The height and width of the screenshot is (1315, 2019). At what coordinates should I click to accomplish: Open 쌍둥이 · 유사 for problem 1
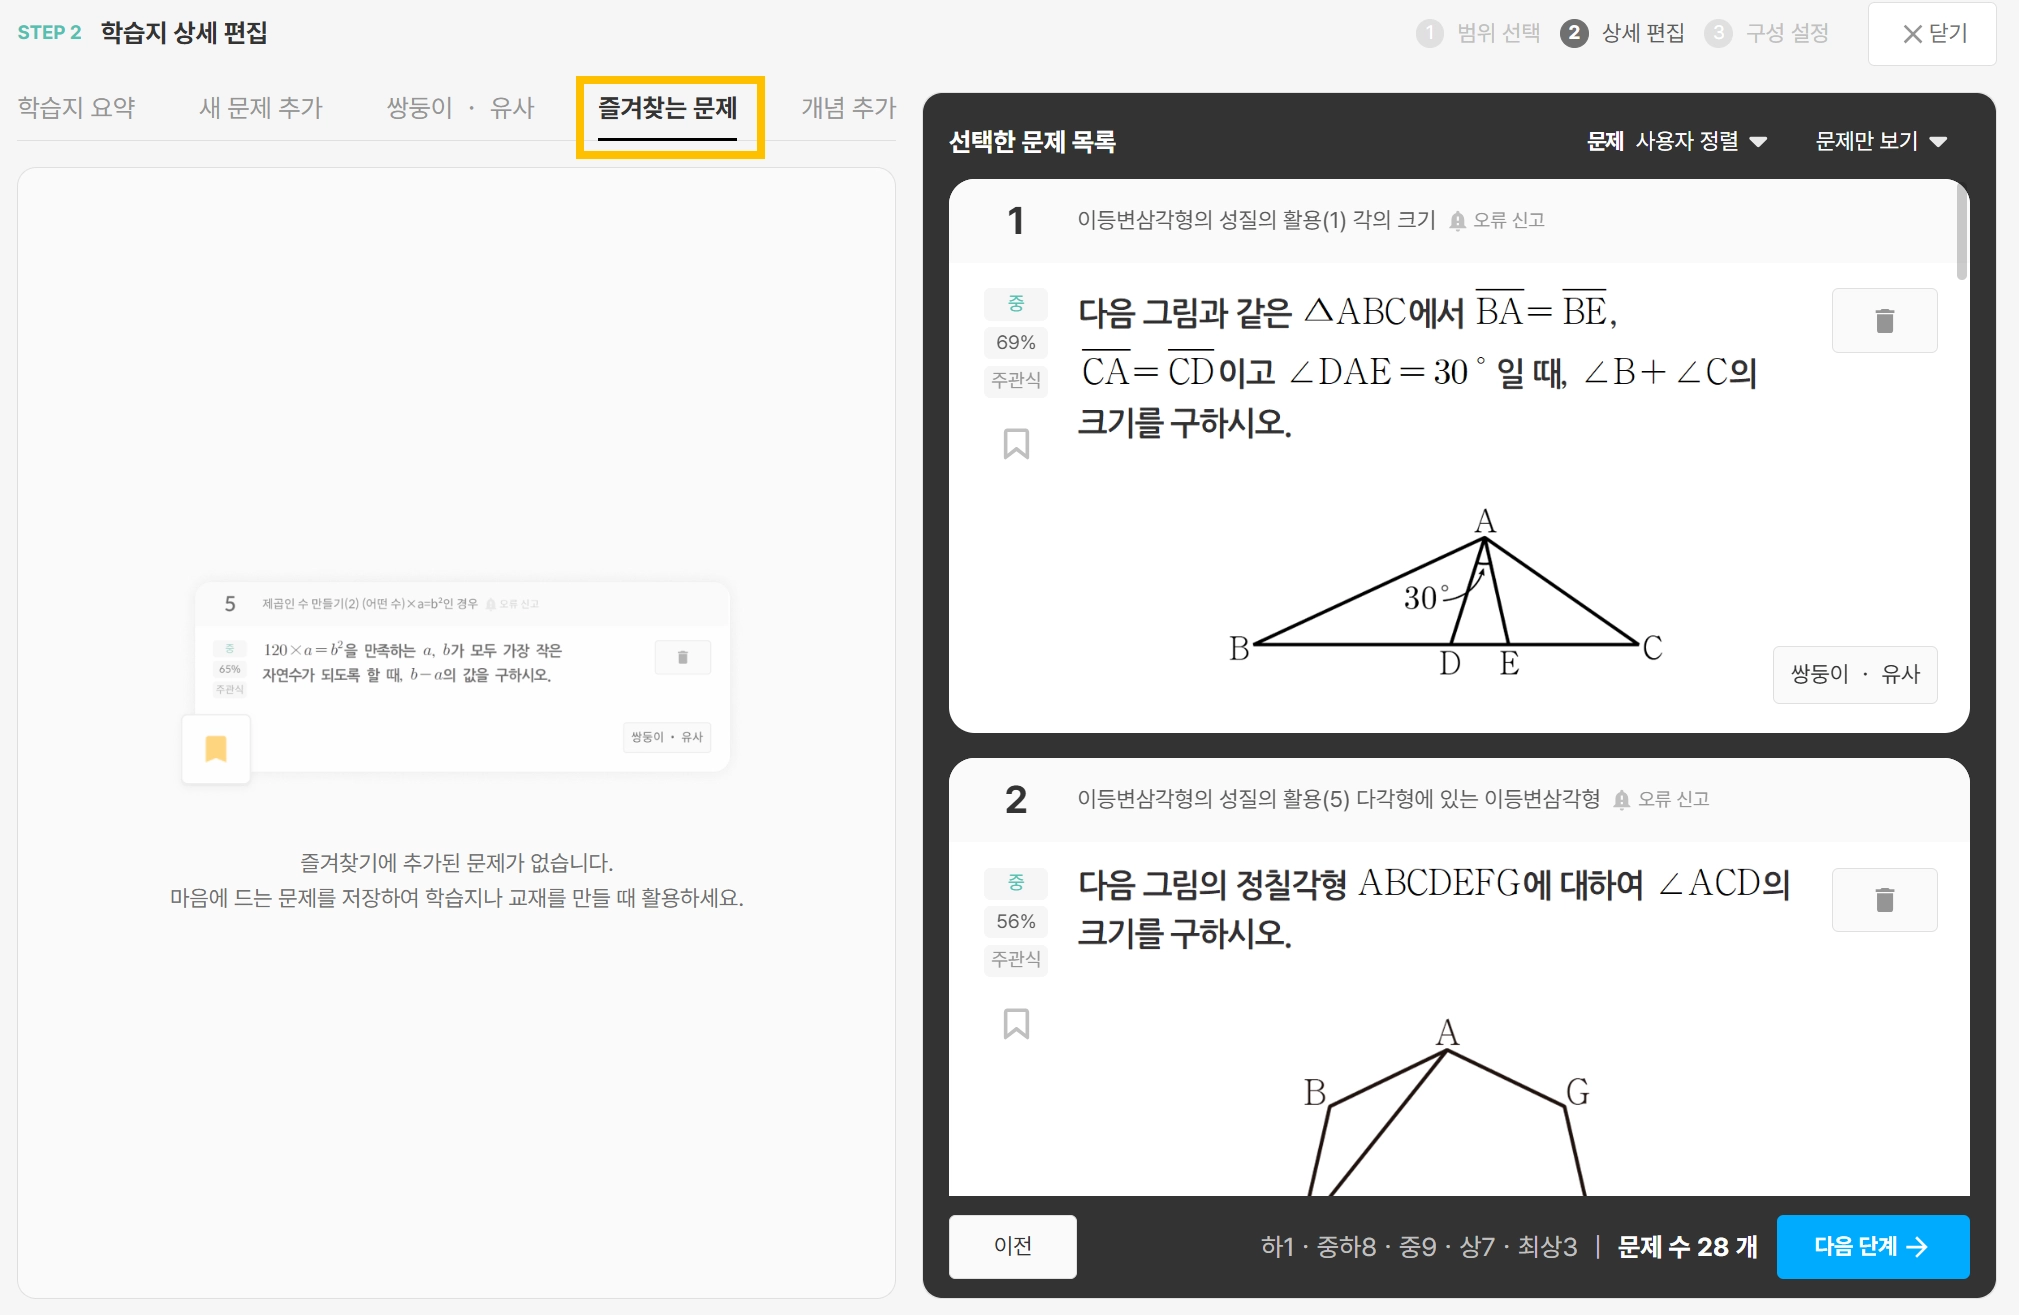[x=1854, y=674]
